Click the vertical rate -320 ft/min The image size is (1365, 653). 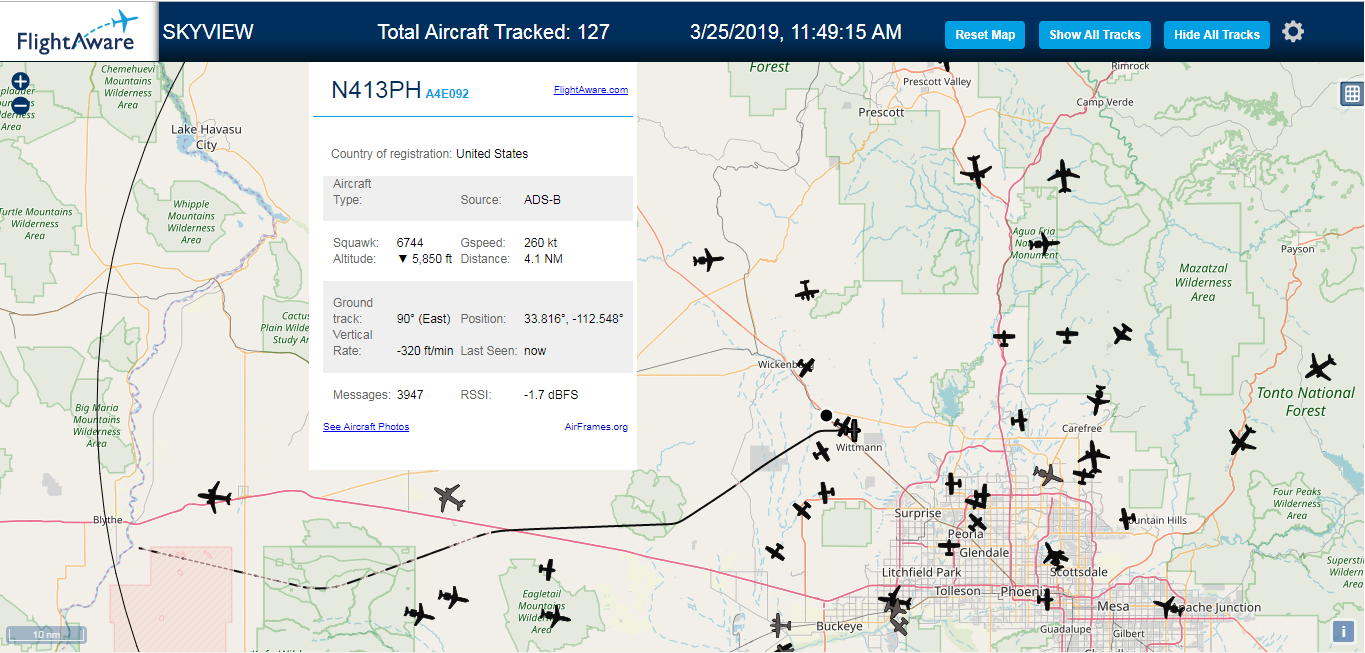click(x=425, y=351)
